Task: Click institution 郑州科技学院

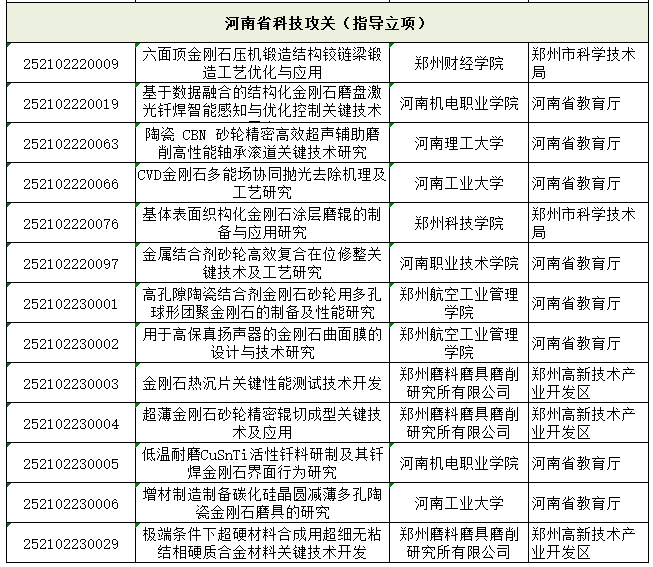Action: click(459, 223)
